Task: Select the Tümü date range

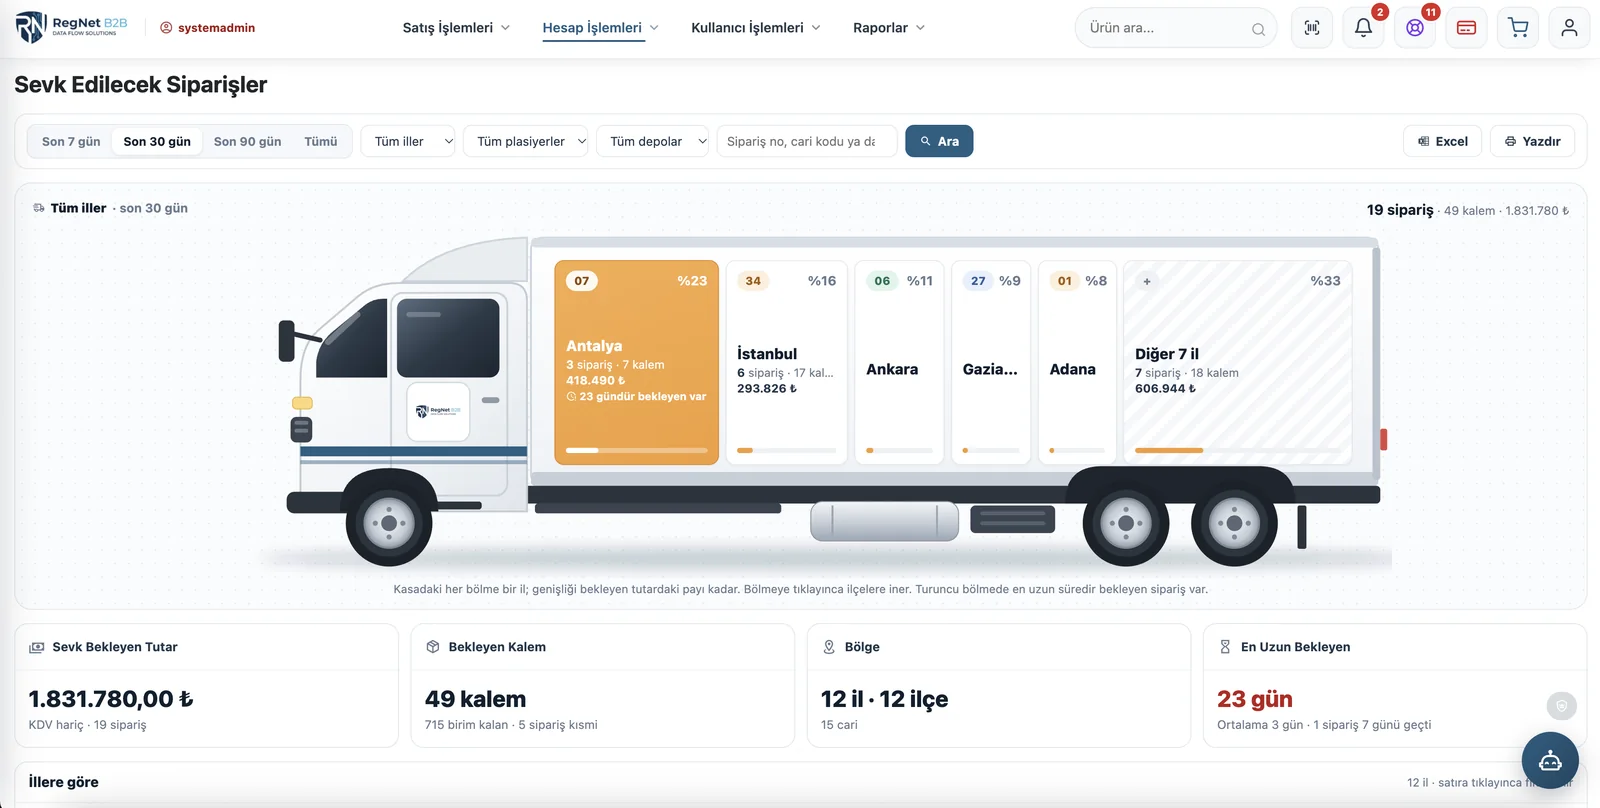Action: [321, 142]
